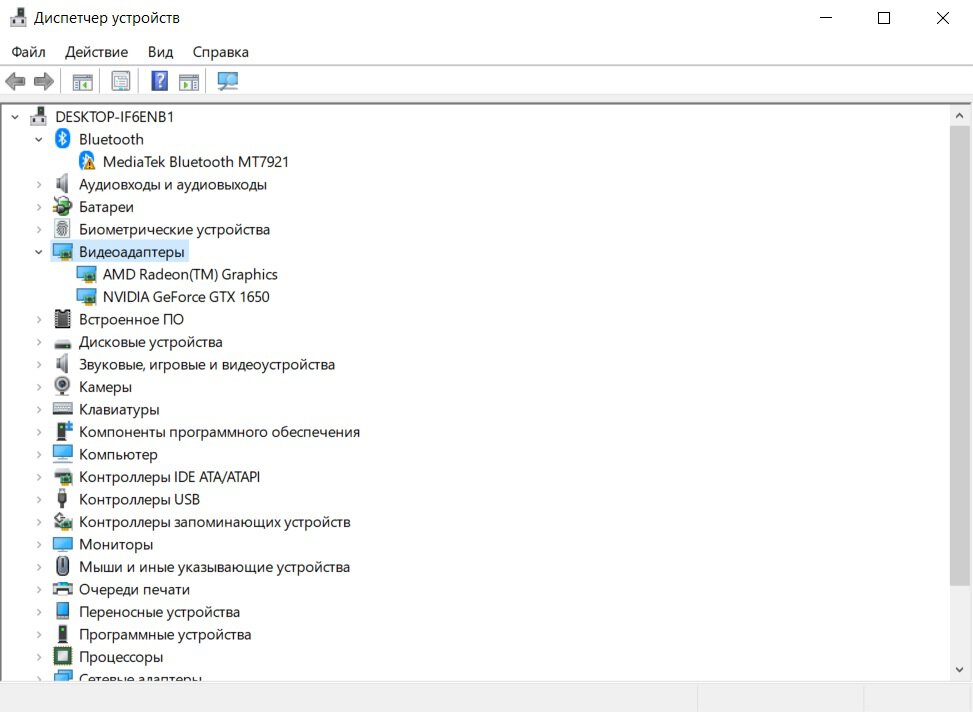This screenshot has height=712, width=973.
Task: Select AMD Radeon(TM) Graphics adapter
Action: coord(190,274)
